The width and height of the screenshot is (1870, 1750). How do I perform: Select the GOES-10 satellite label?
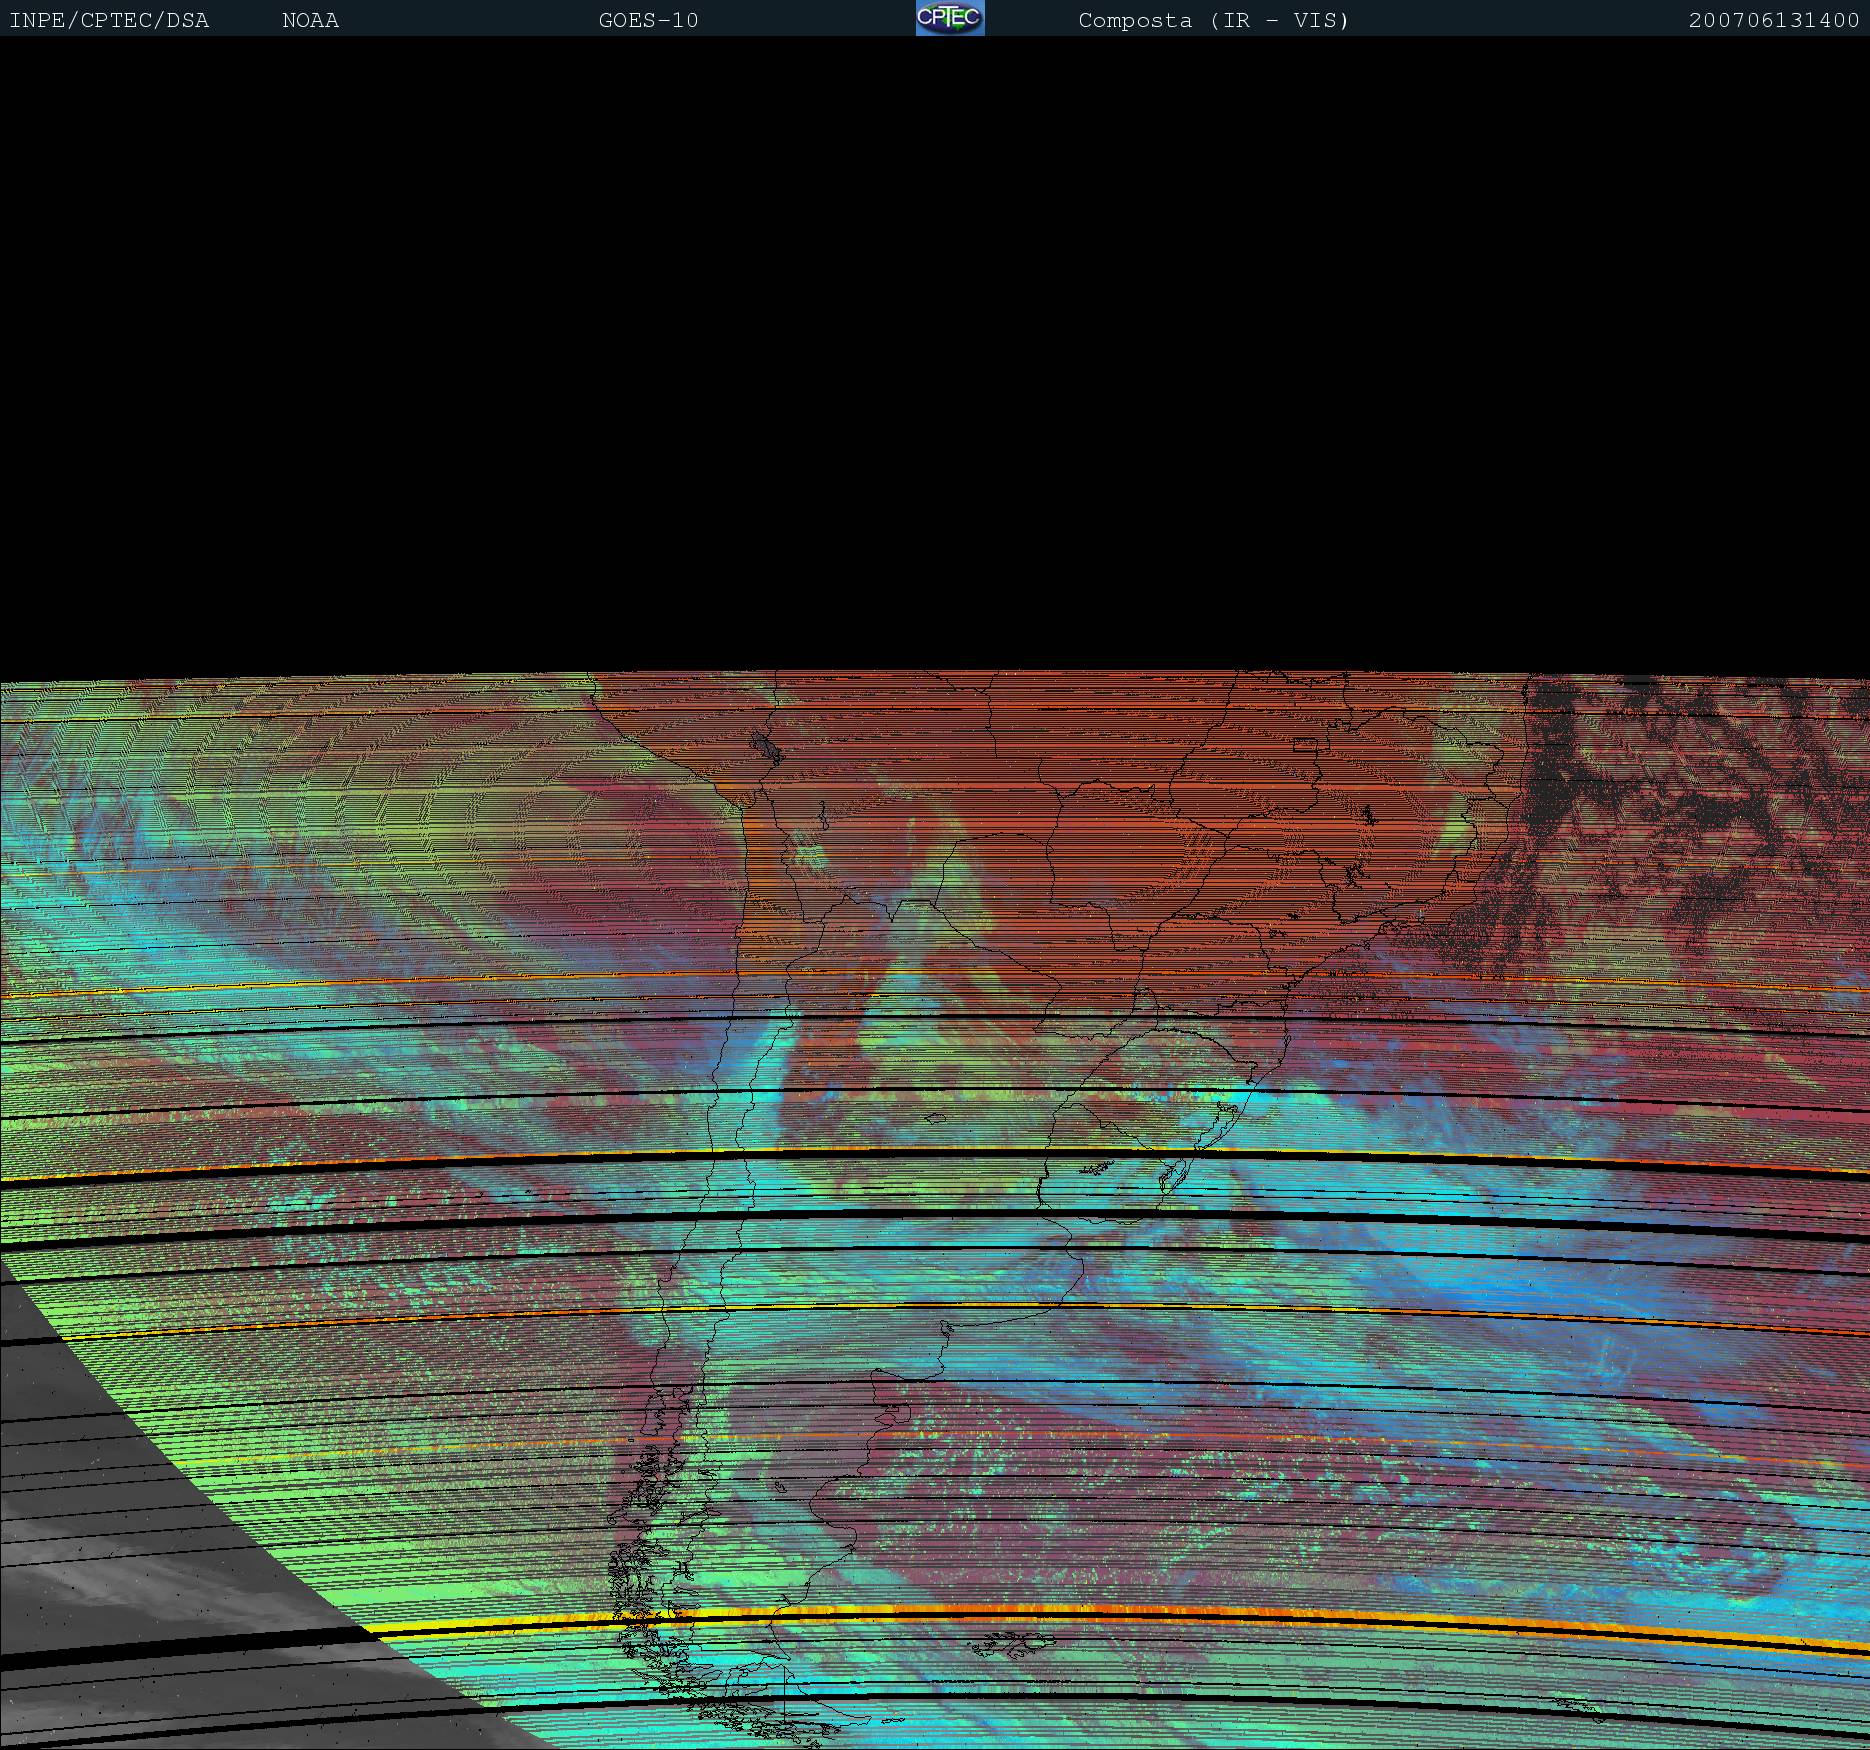[x=648, y=20]
